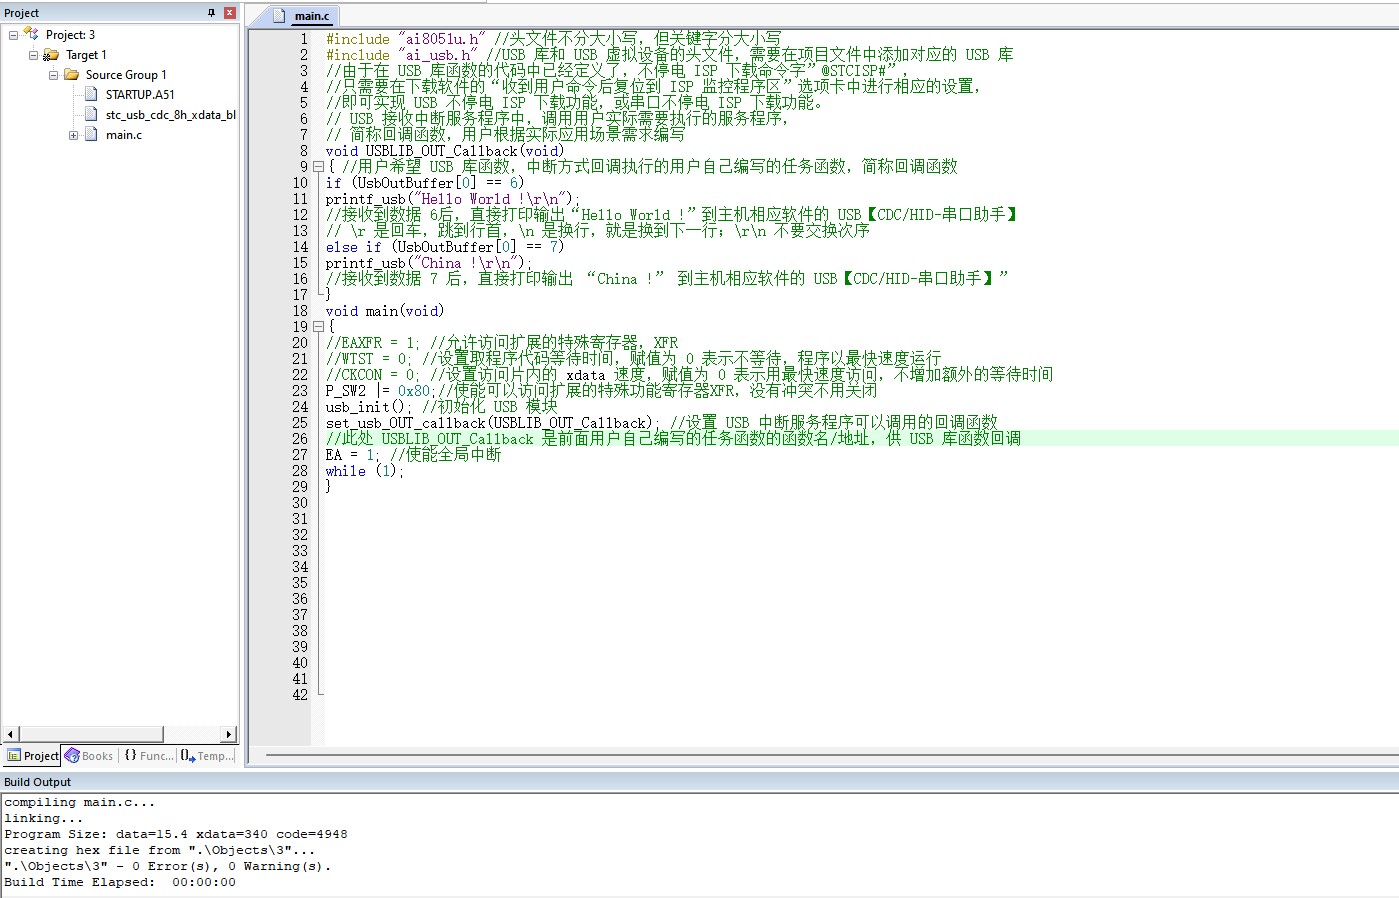The width and height of the screenshot is (1399, 898).
Task: Open the Func... (Functions) tab
Action: 148,756
